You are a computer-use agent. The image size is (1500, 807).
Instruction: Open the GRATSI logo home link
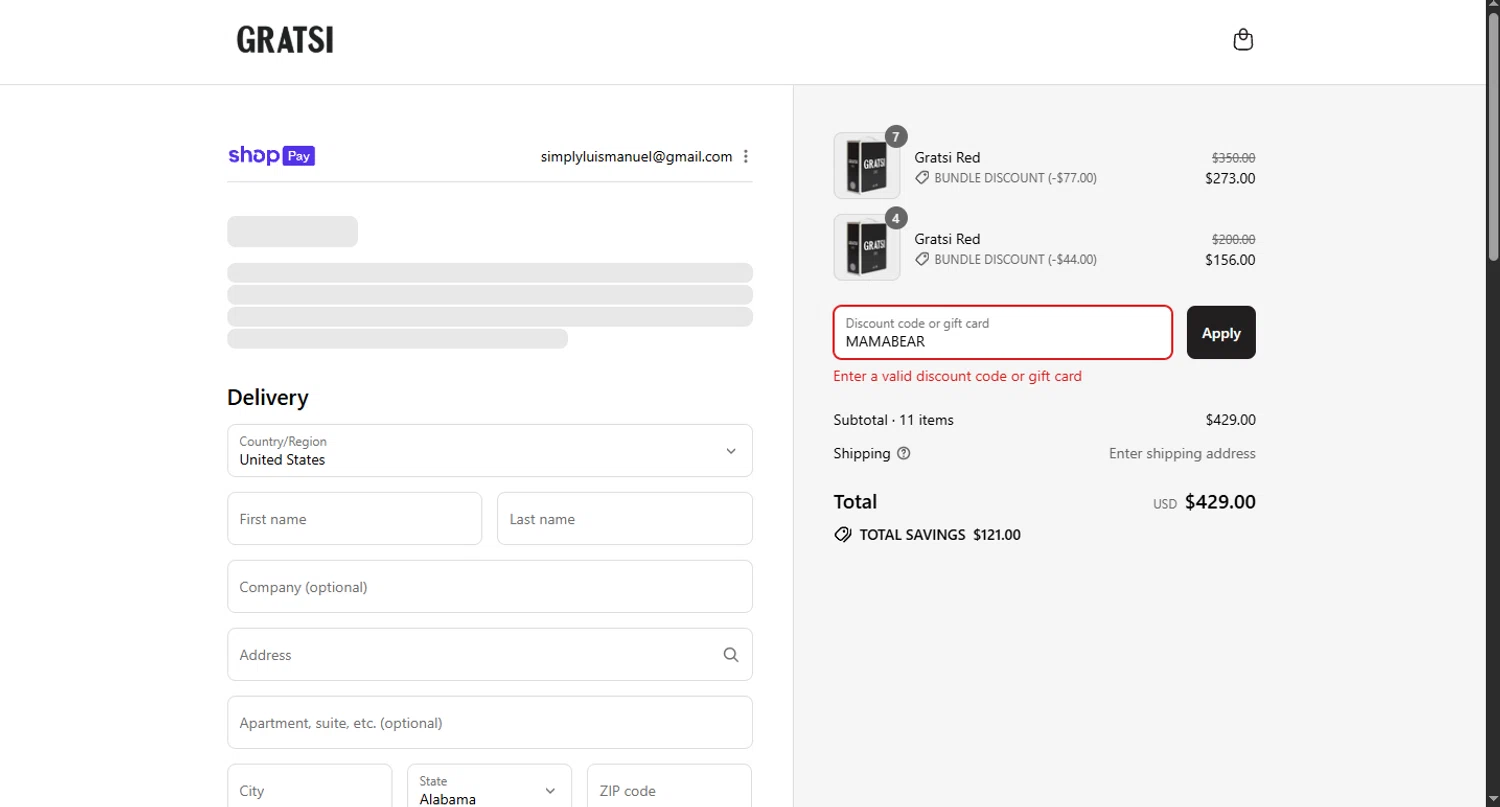pyautogui.click(x=285, y=40)
